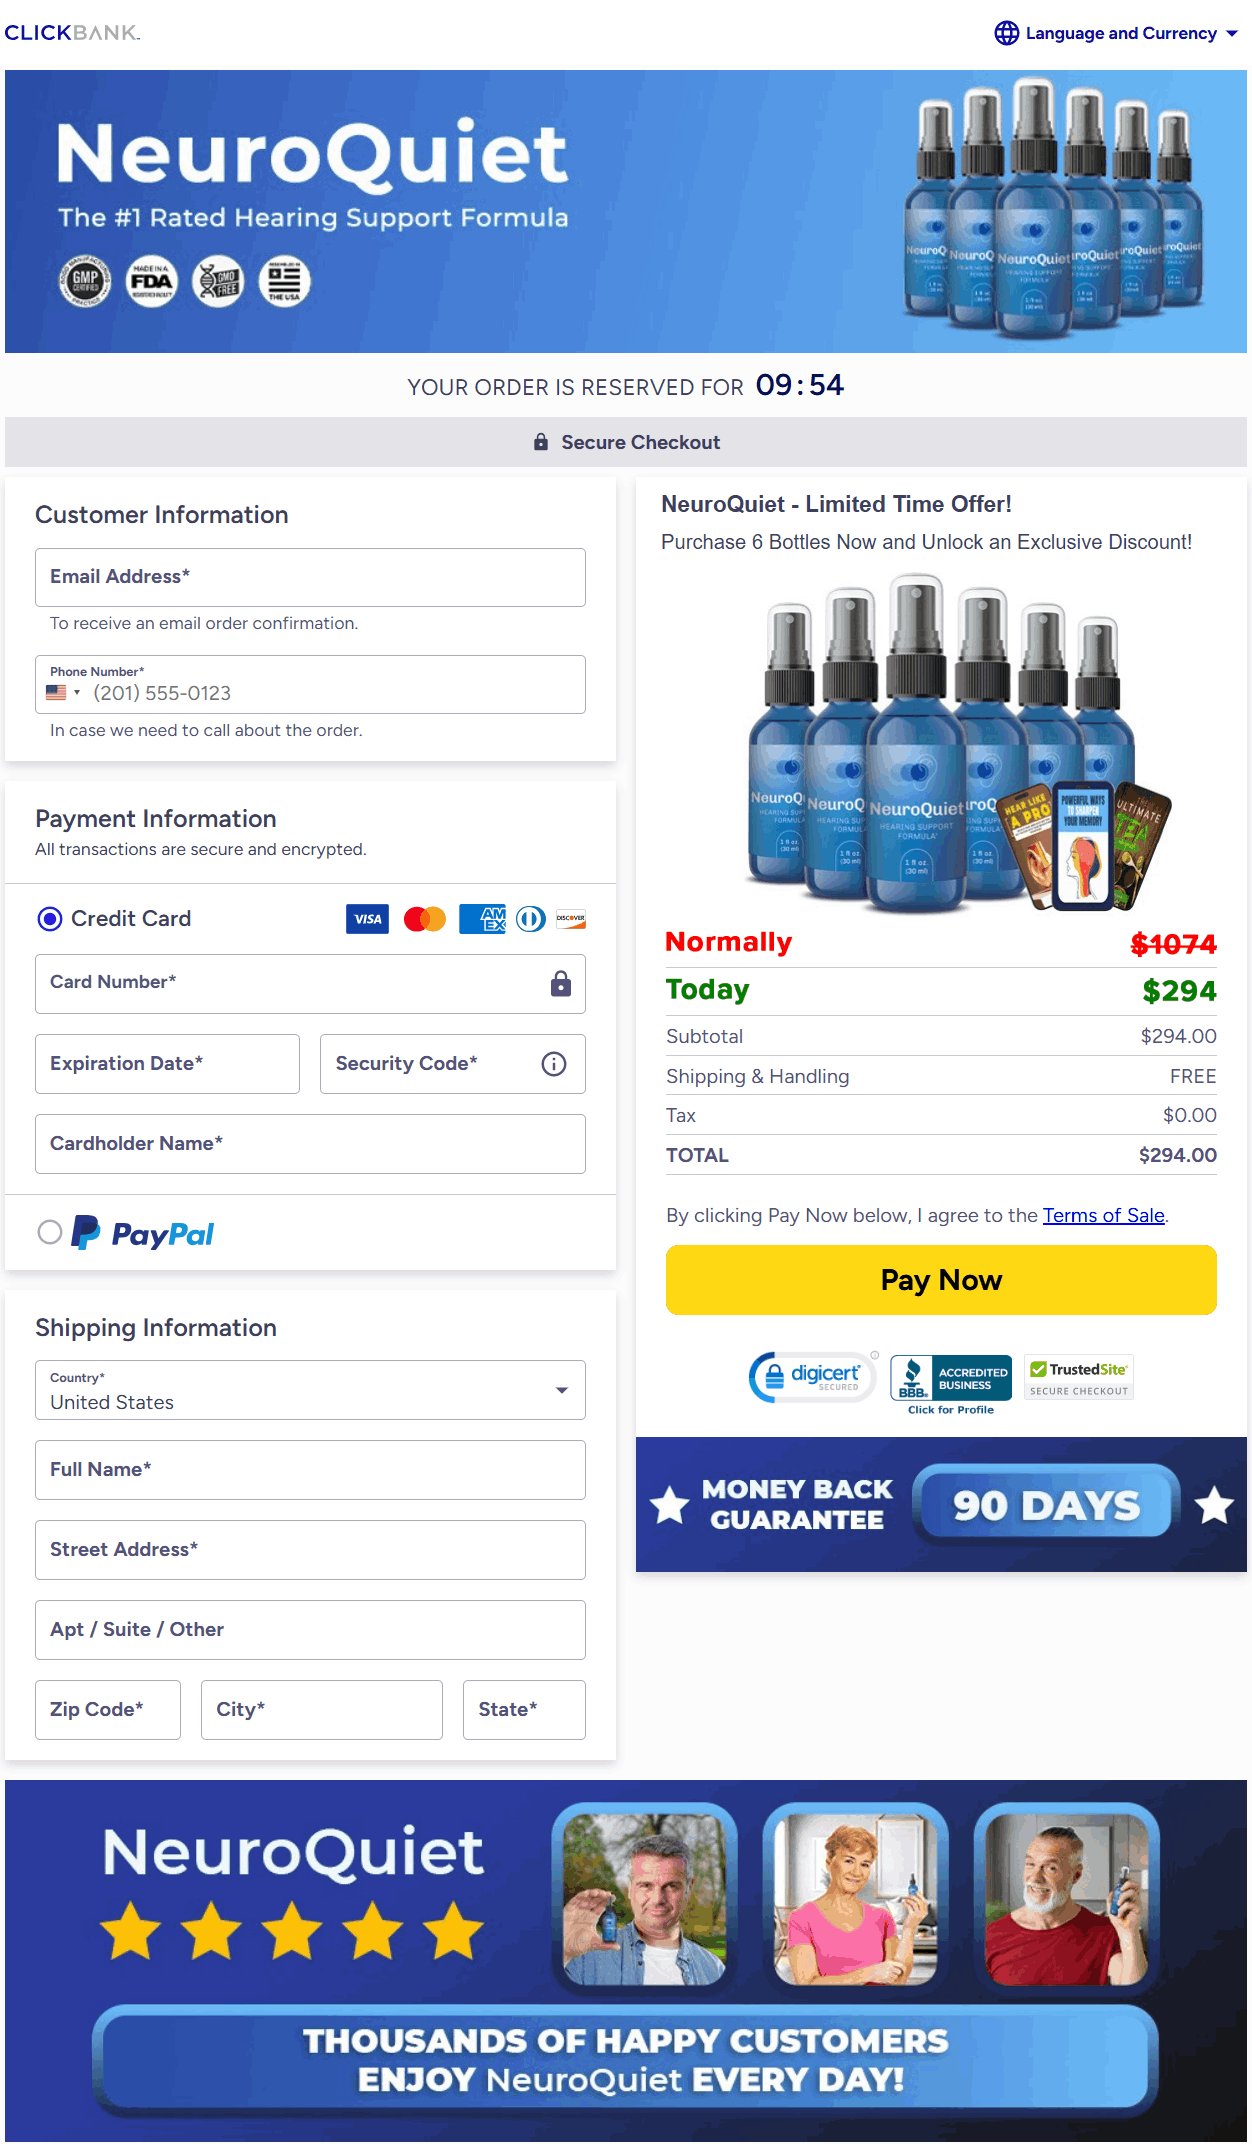This screenshot has width=1252, height=2144.
Task: Expand the phone country flag selector
Action: [x=63, y=693]
